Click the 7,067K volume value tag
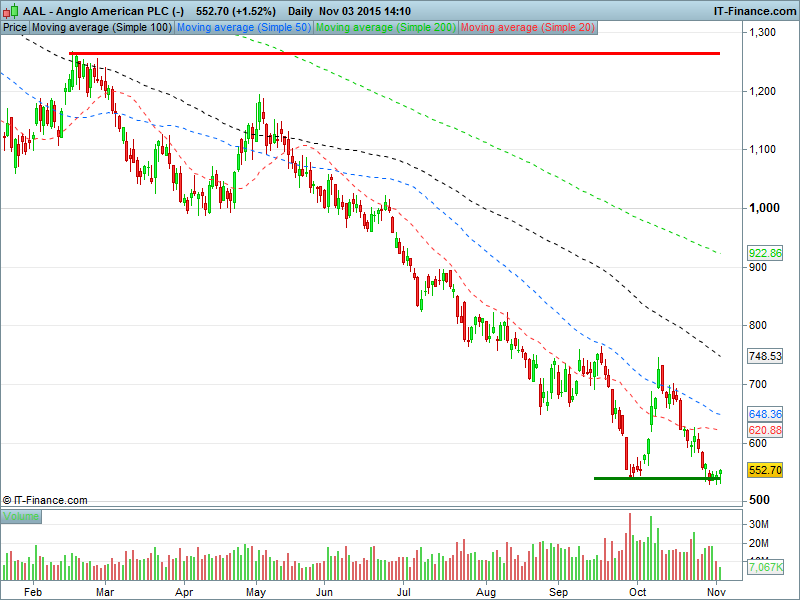Screen dimensions: 800x600 [x=765, y=568]
